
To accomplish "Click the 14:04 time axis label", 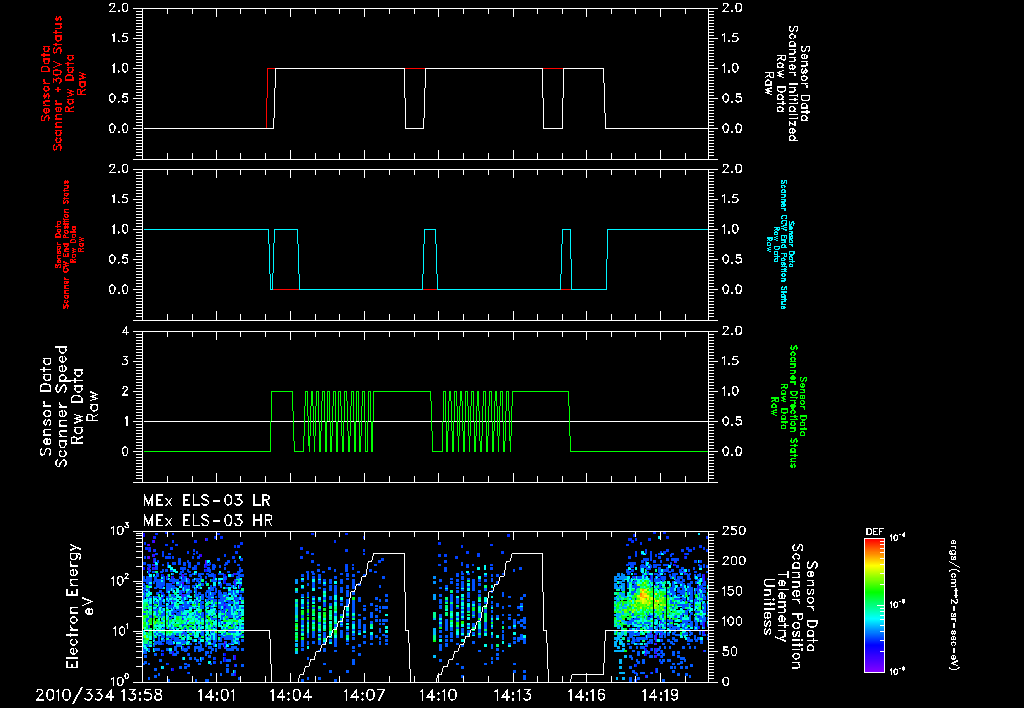I will pyautogui.click(x=290, y=696).
